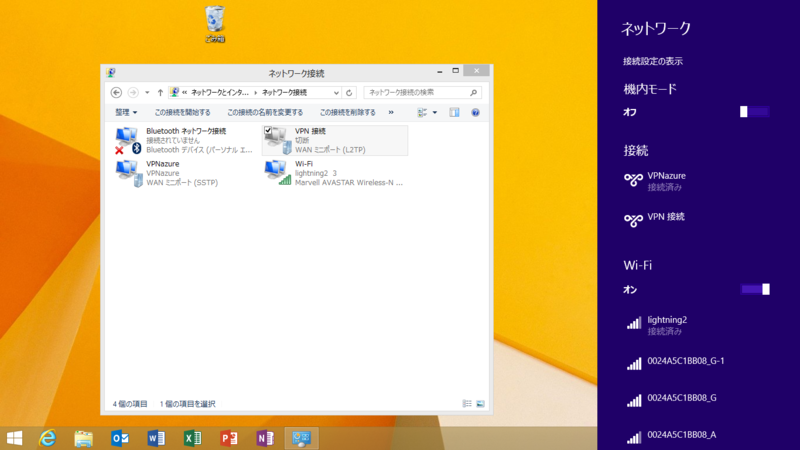Image resolution: width=800 pixels, height=450 pixels.
Task: Open the Recycle Bin desktop icon
Action: click(x=215, y=24)
